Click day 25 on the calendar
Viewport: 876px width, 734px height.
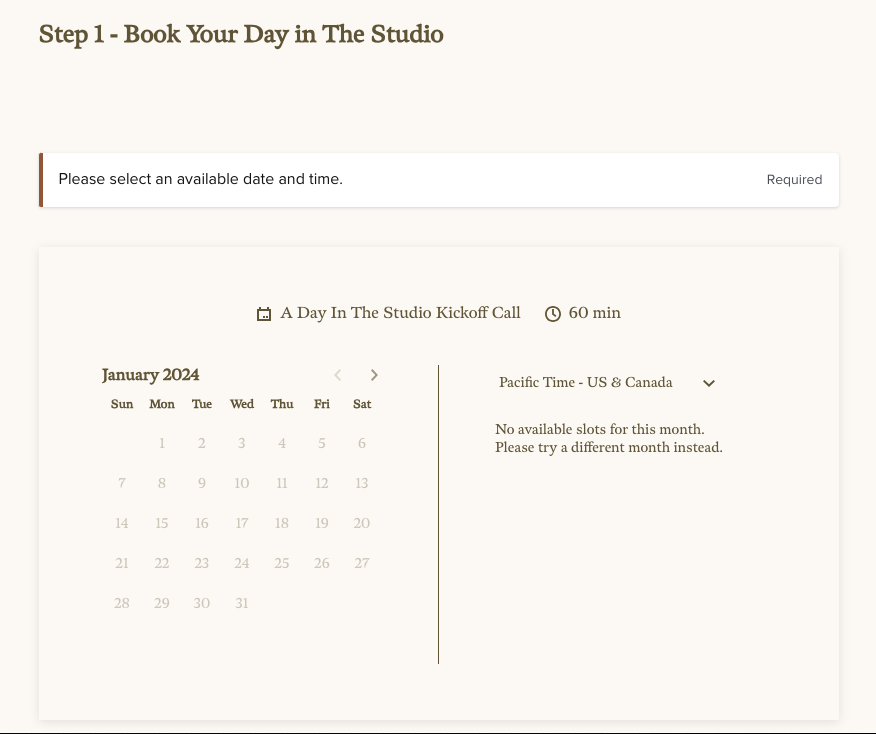[x=282, y=563]
